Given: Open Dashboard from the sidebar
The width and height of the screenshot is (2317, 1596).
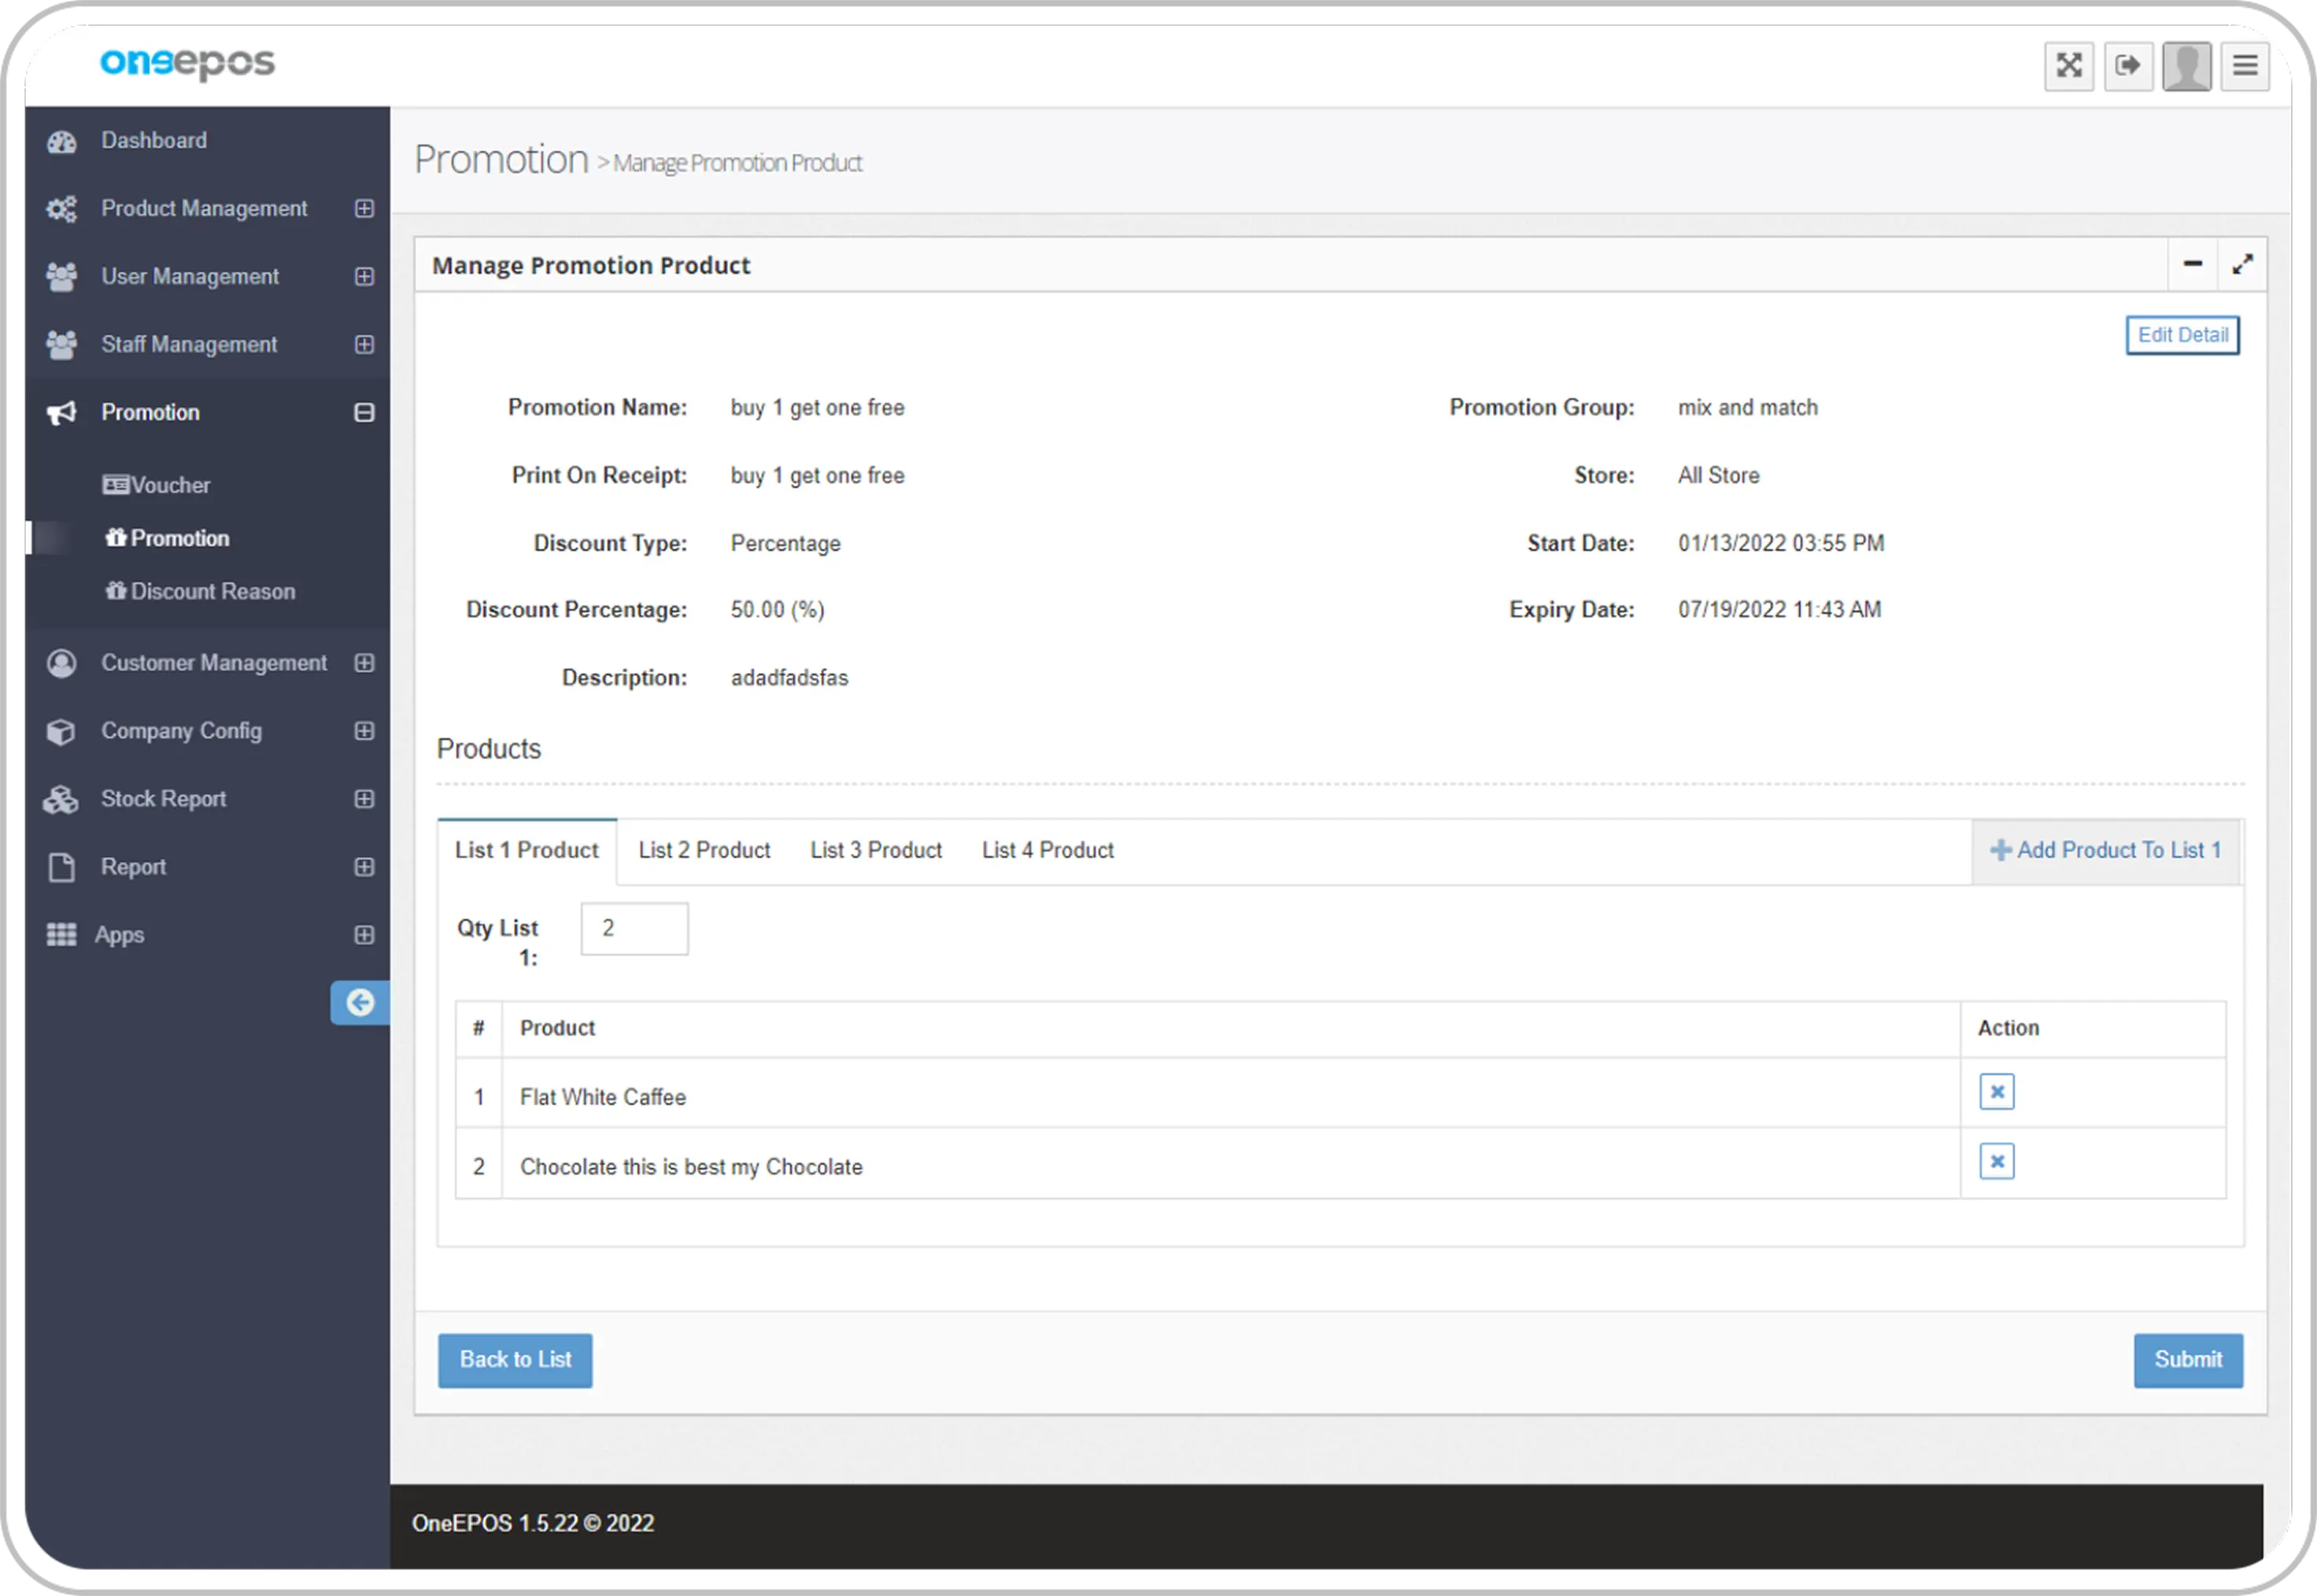Looking at the screenshot, I should [x=154, y=141].
